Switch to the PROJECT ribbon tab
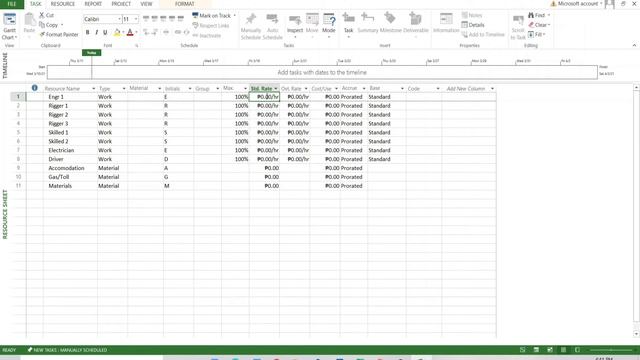Image resolution: width=640 pixels, height=360 pixels. [121, 4]
